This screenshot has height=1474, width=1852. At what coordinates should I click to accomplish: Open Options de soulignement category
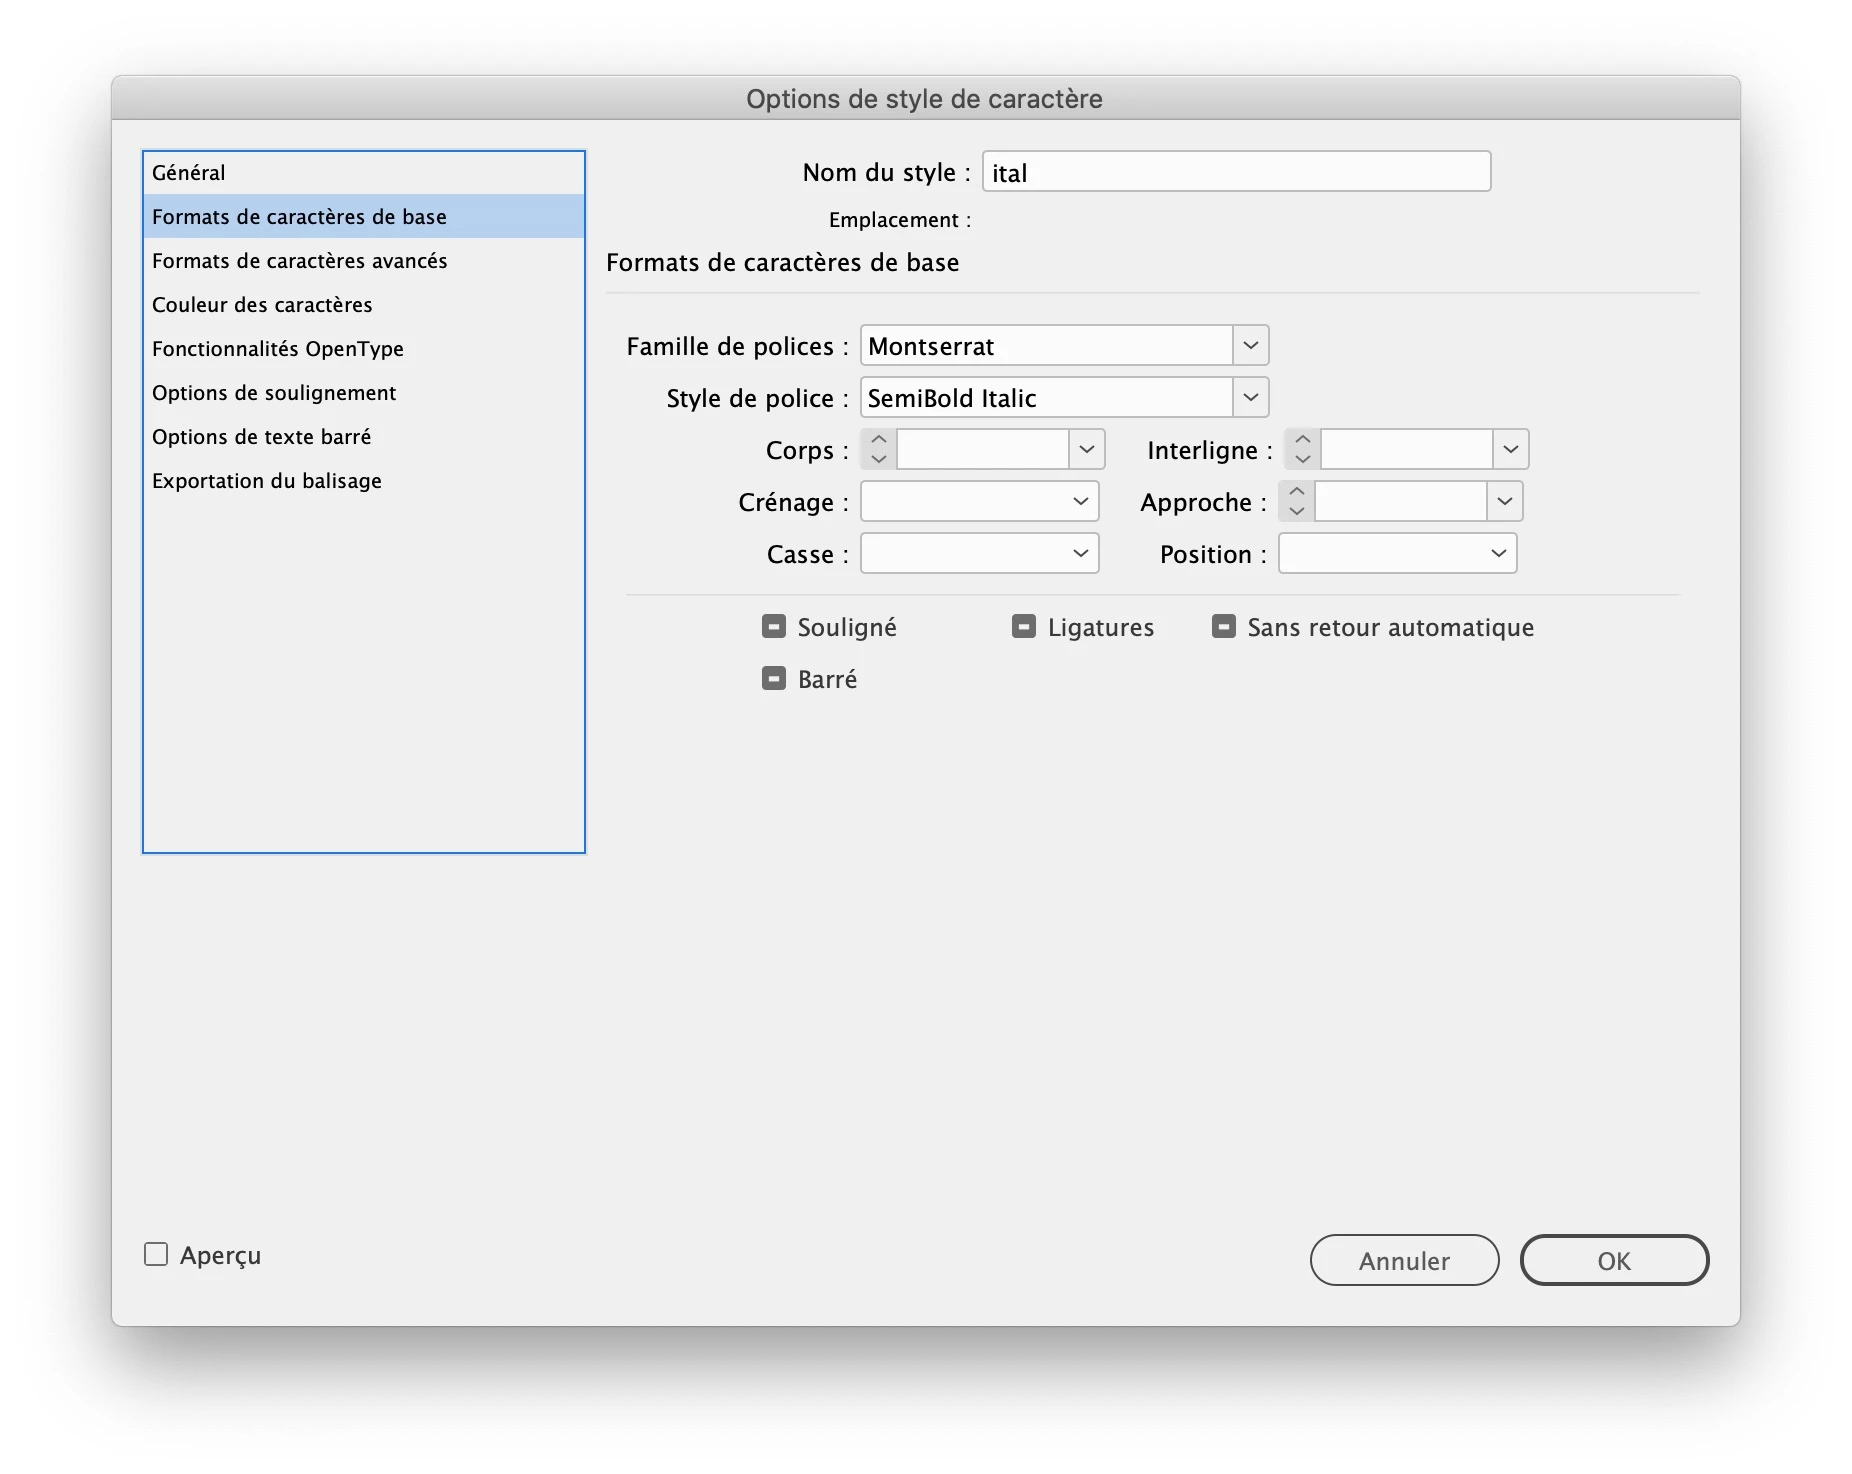[364, 393]
